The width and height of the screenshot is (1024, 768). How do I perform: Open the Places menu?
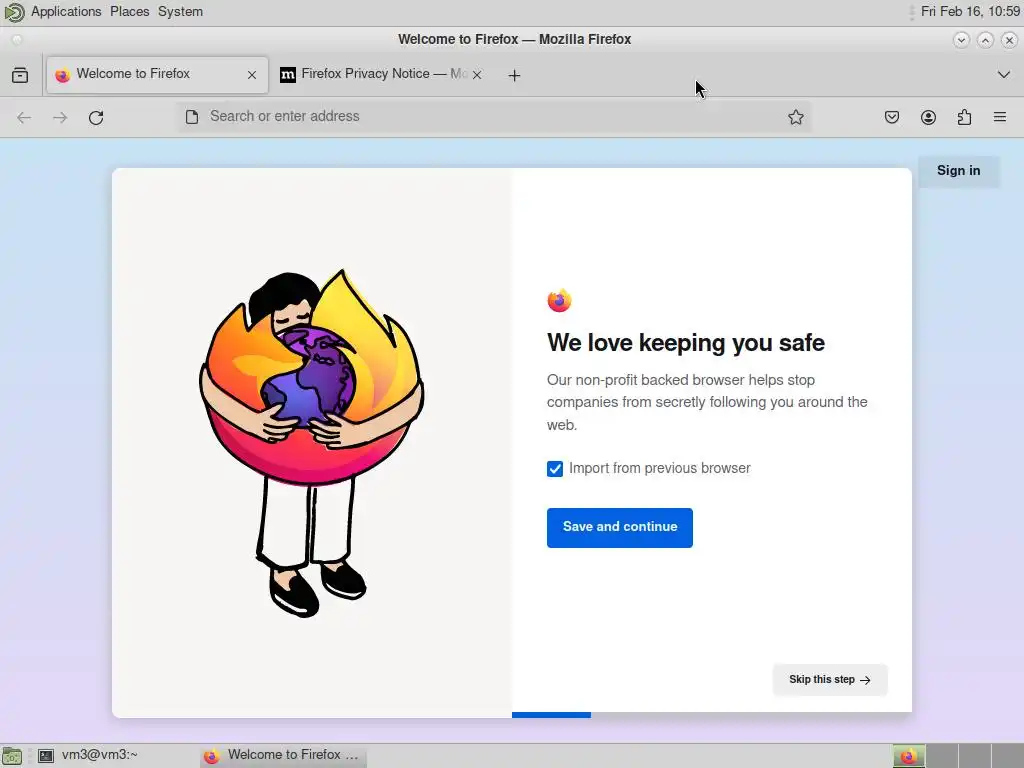[x=129, y=12]
